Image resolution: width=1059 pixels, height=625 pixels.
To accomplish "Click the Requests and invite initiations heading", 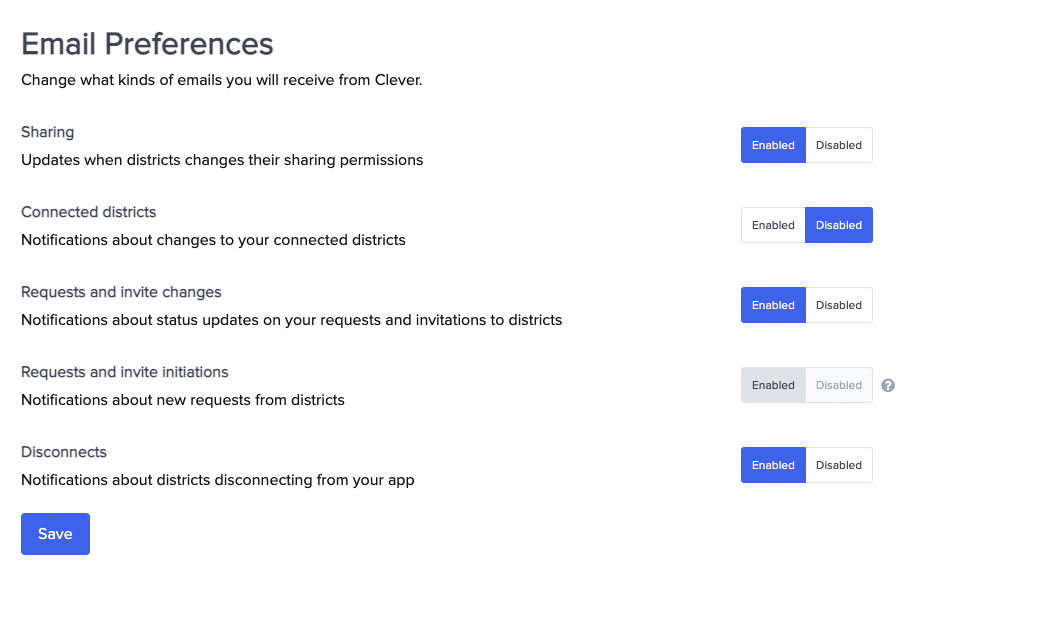I will pos(124,372).
